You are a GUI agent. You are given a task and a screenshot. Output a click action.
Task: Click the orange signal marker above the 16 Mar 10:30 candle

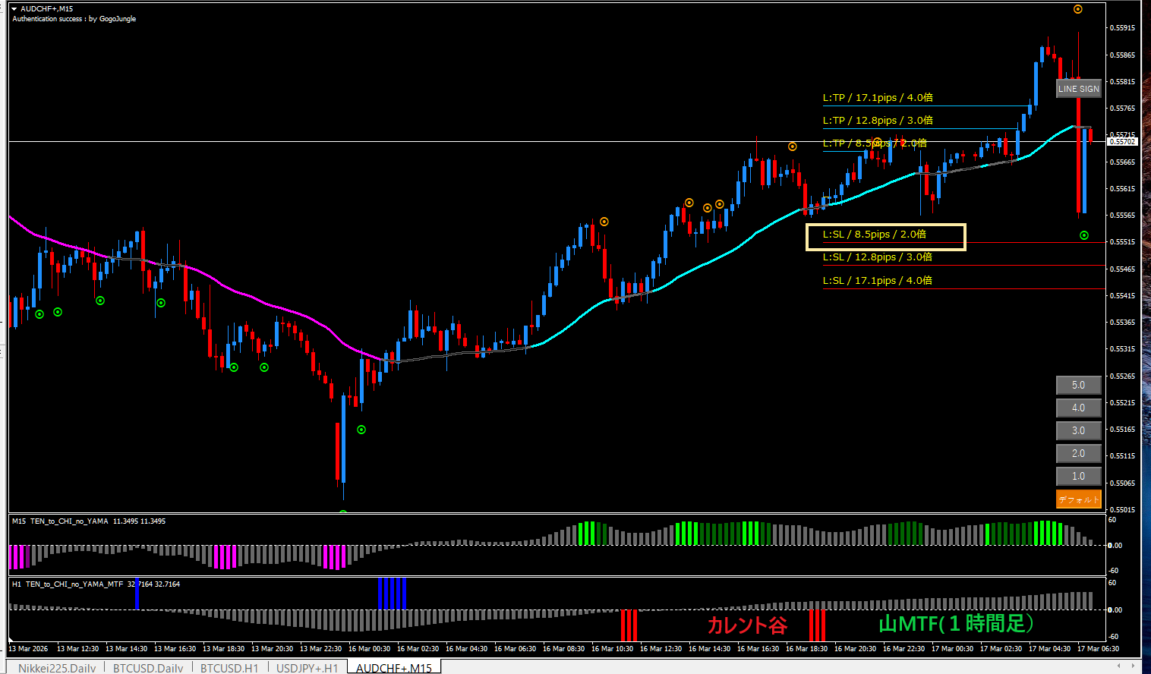click(x=604, y=221)
